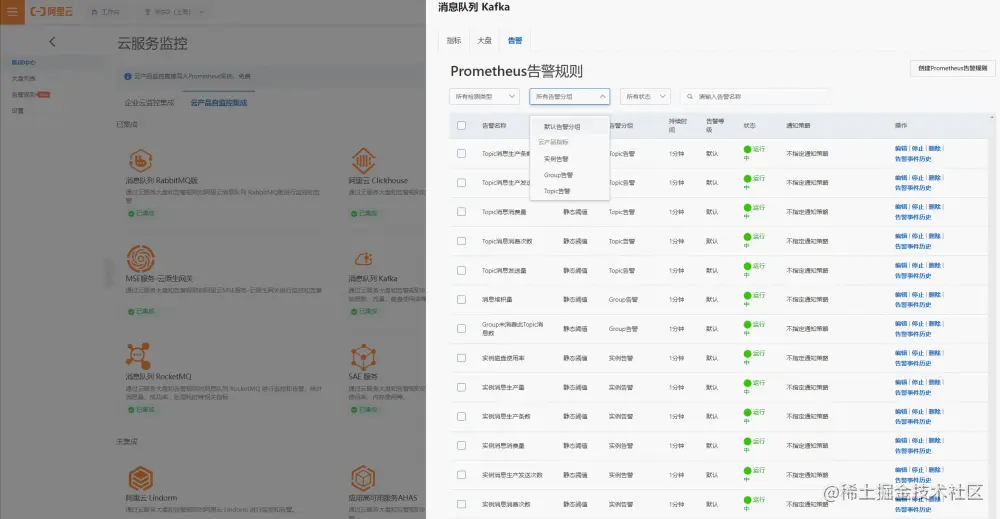The width and height of the screenshot is (1000, 519).
Task: Open the region selector dropdown in the top bar
Action: coord(174,11)
